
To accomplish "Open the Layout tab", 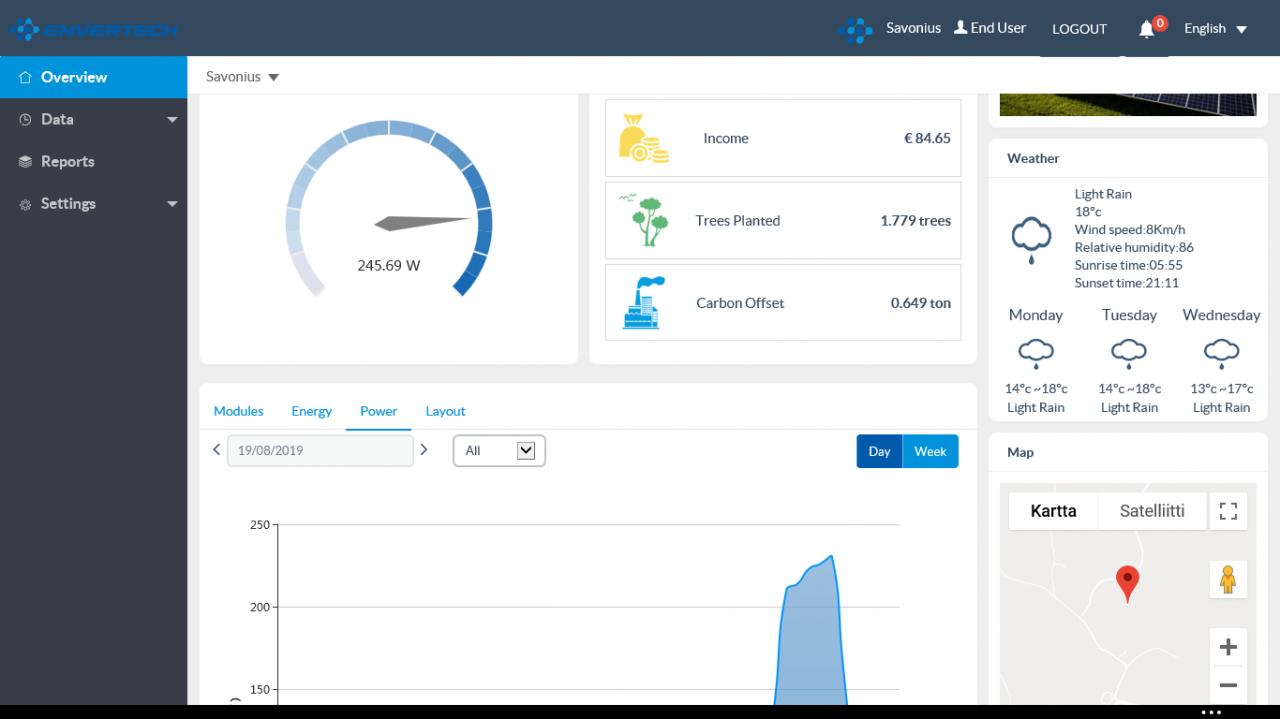I will (x=445, y=411).
